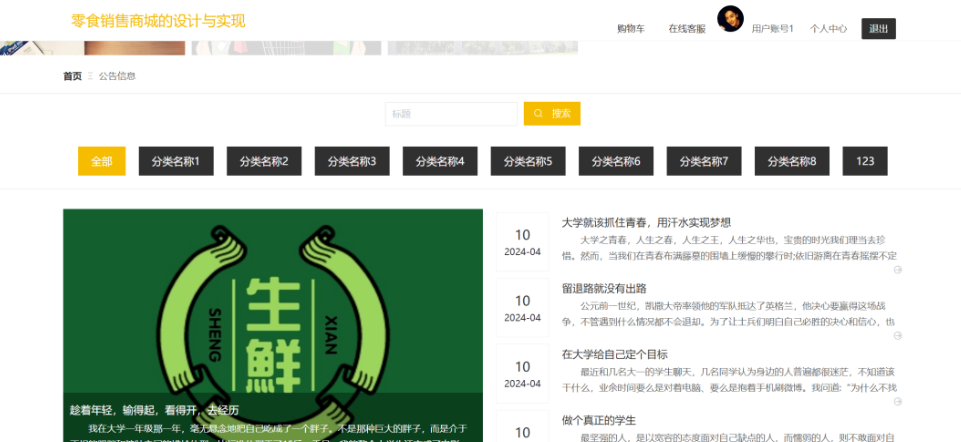Viewport: 961px width, 442px height.
Task: Select 分类名称2 category
Action: [264, 161]
